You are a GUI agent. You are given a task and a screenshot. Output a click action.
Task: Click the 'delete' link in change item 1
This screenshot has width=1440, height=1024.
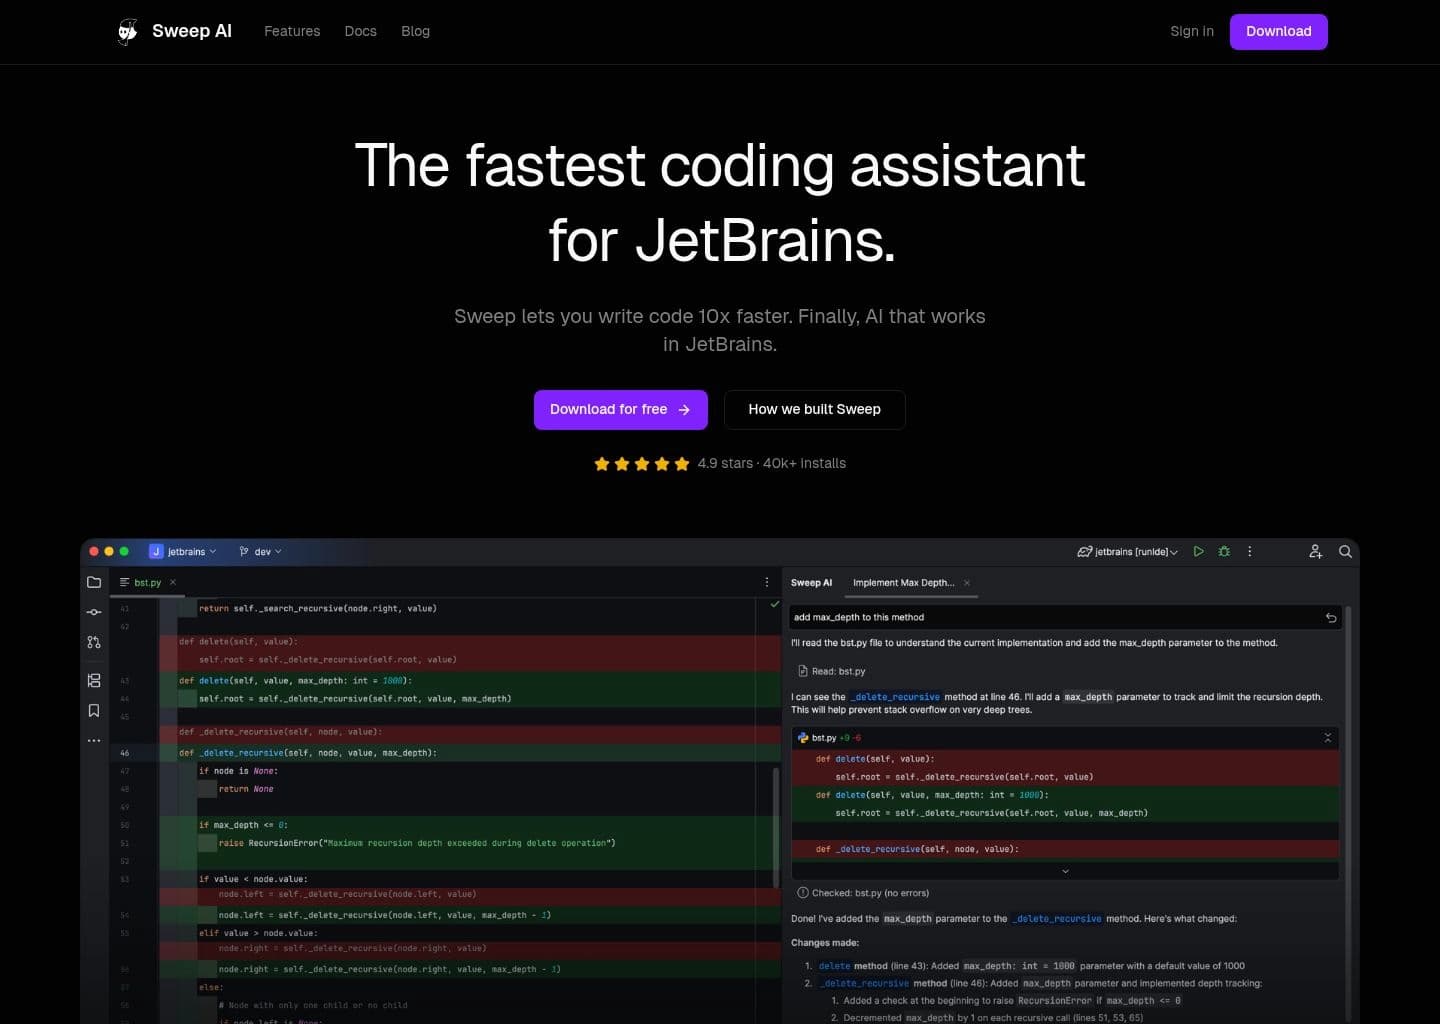coord(834,966)
